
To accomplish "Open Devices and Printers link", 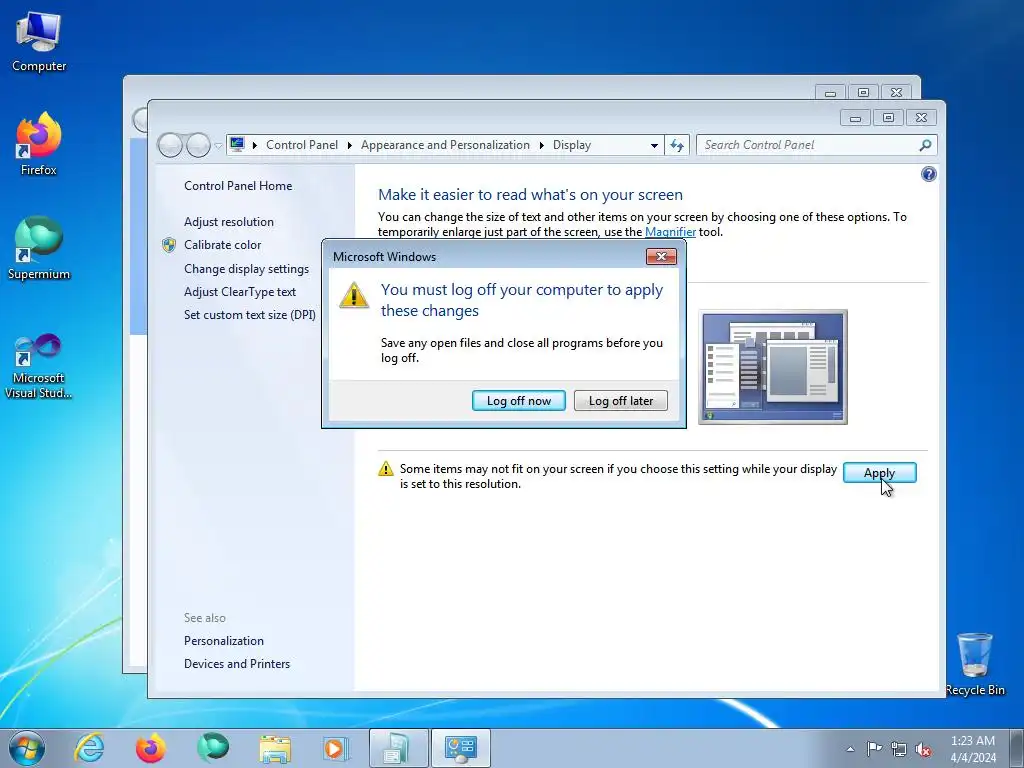I will pyautogui.click(x=236, y=664).
